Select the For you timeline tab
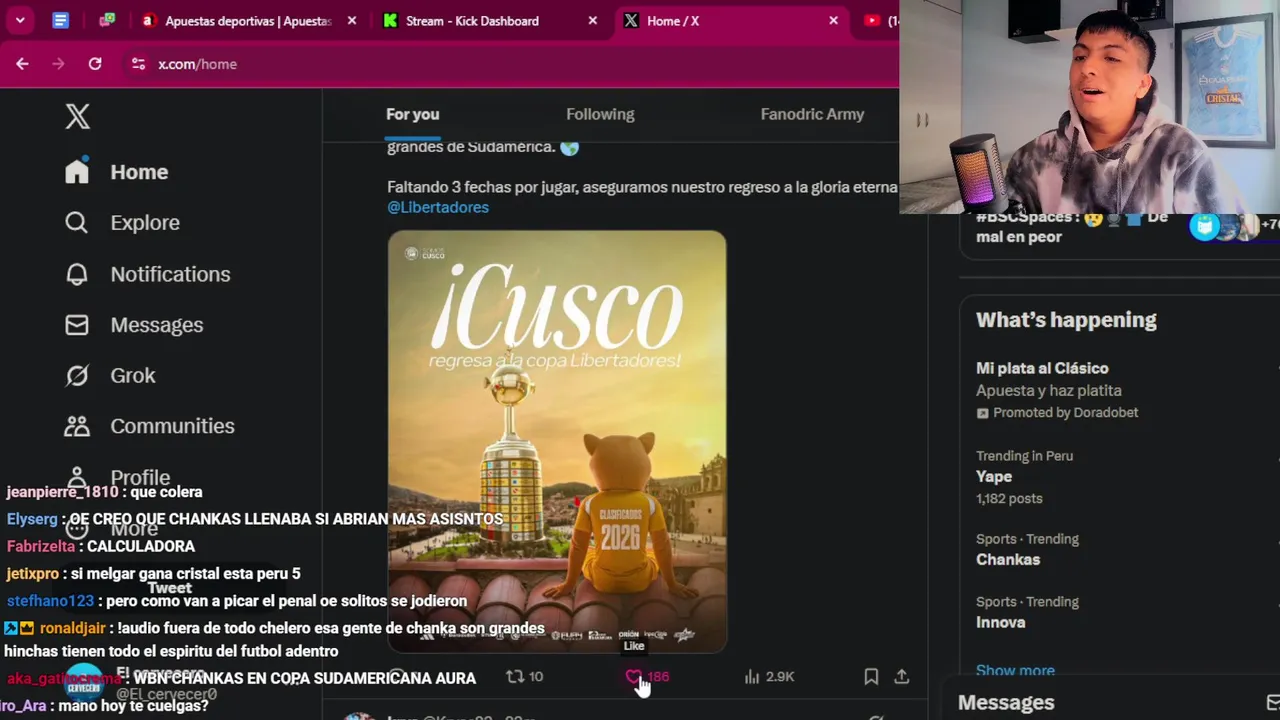The width and height of the screenshot is (1280, 720). [413, 114]
